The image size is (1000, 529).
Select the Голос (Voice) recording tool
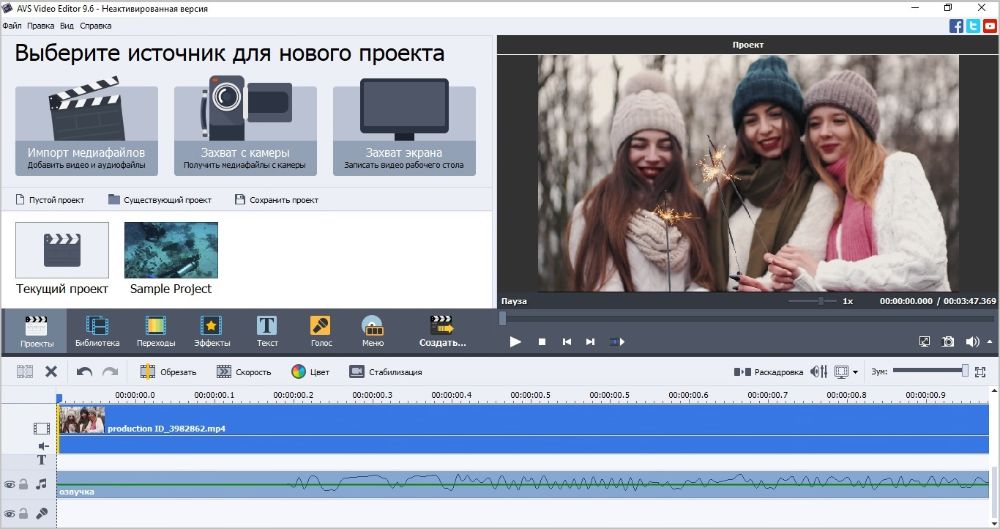(x=320, y=331)
